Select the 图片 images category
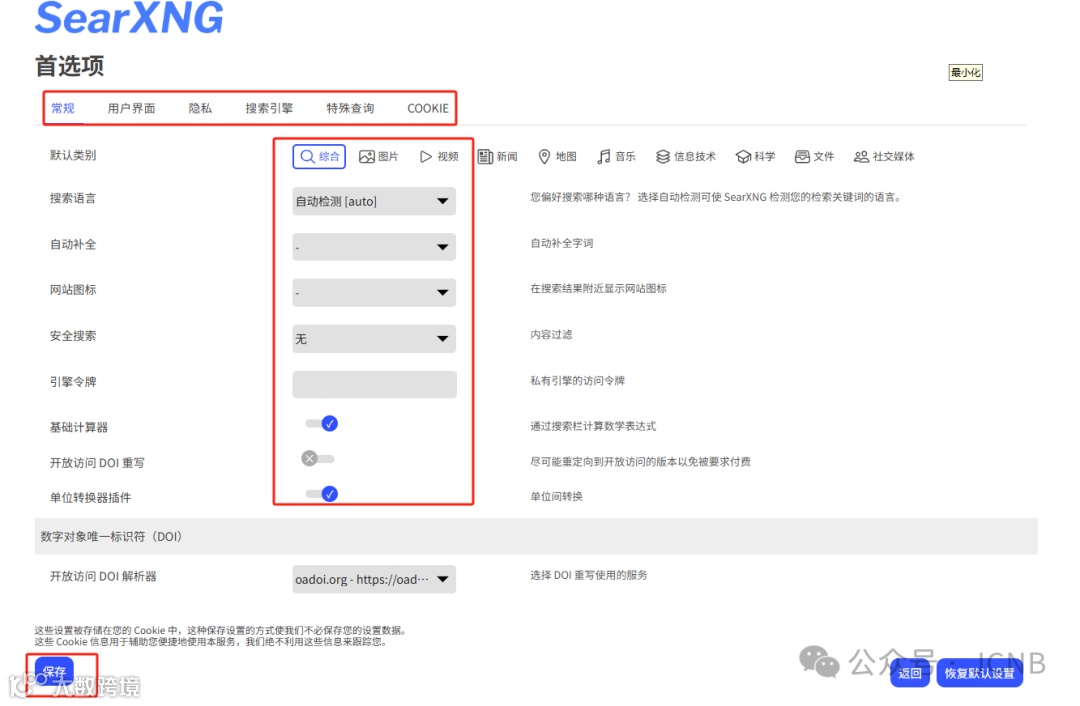1080x706 pixels. (379, 156)
